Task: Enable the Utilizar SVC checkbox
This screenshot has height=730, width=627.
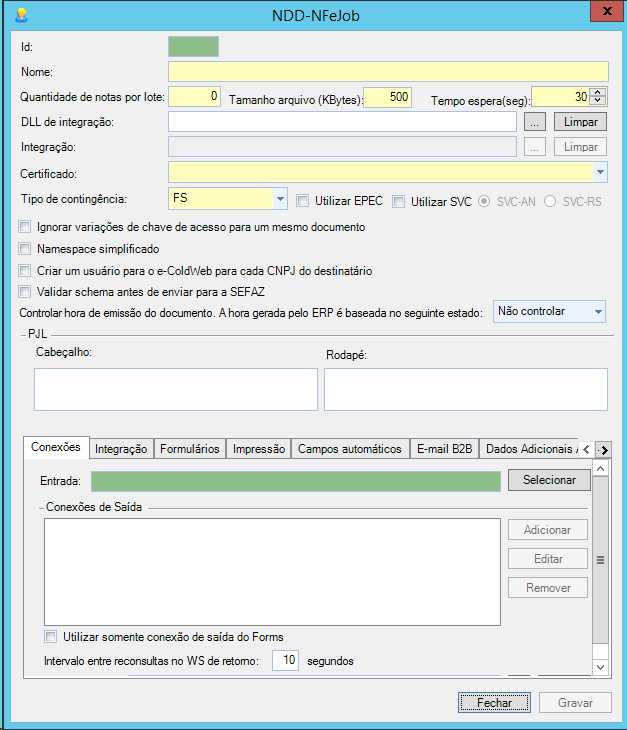Action: (398, 202)
